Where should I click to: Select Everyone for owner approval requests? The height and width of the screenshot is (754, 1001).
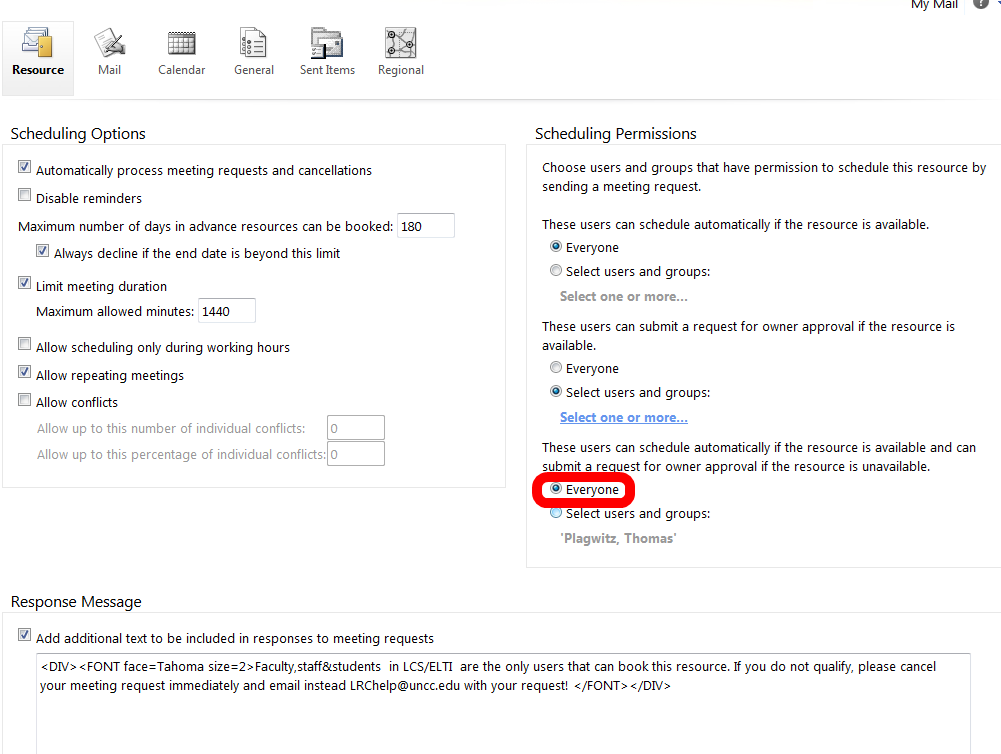(556, 368)
